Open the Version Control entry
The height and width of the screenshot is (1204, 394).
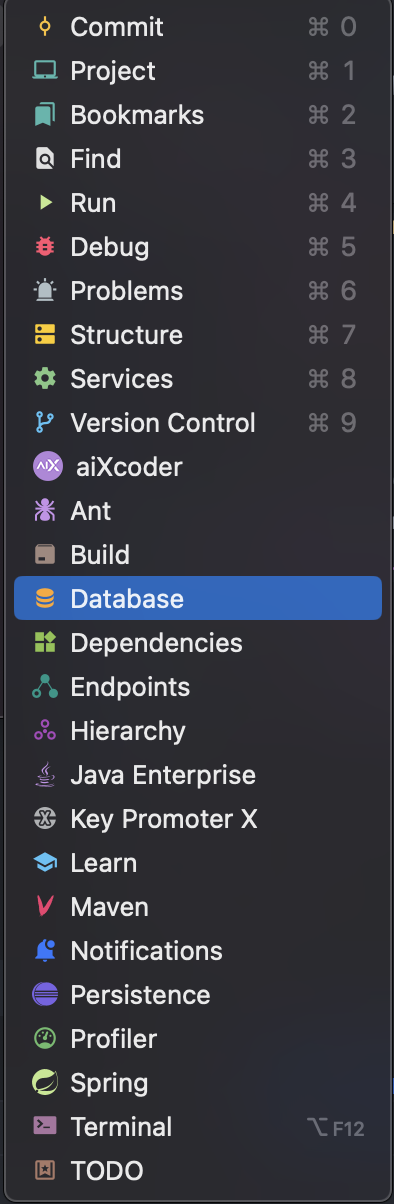[x=198, y=423]
